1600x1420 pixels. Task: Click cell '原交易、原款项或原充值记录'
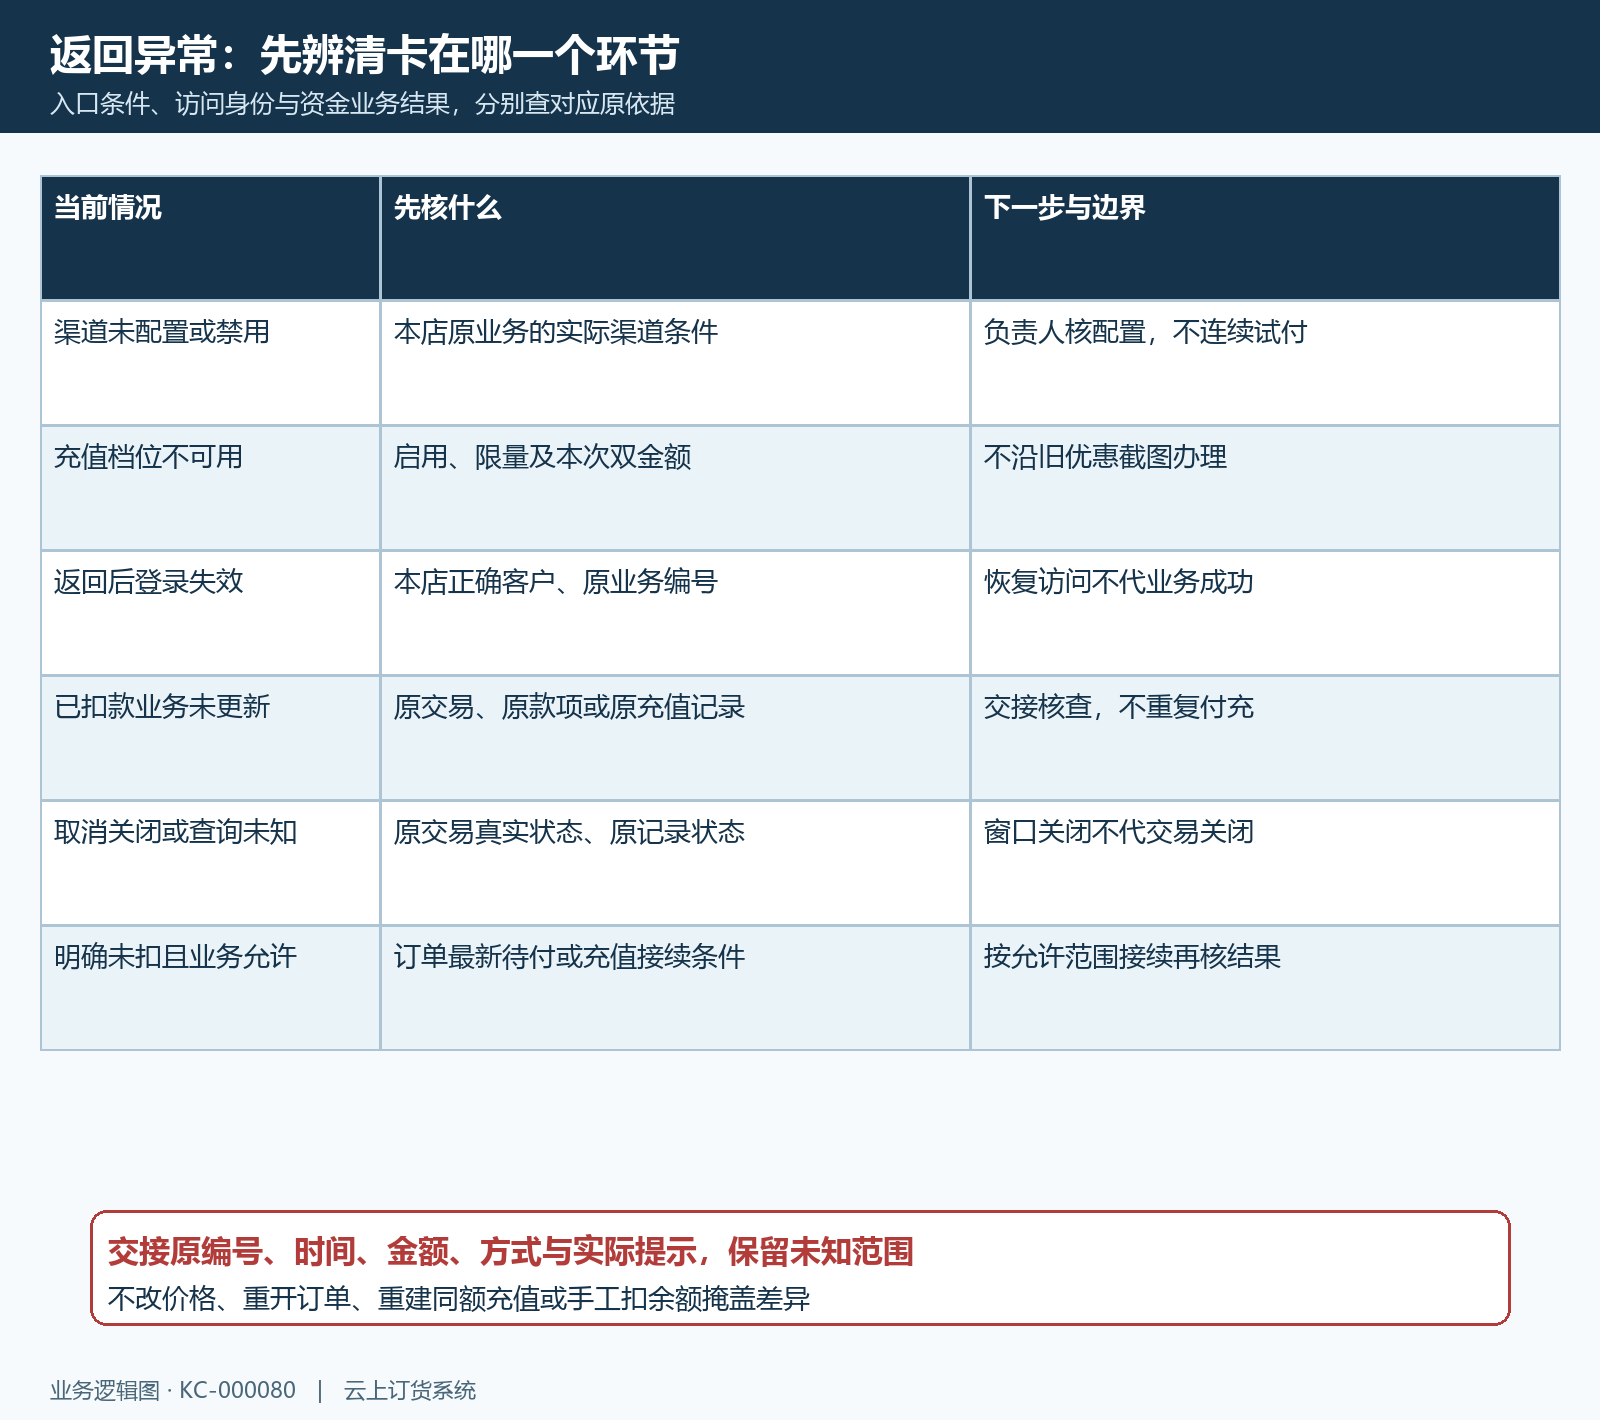coord(675,738)
